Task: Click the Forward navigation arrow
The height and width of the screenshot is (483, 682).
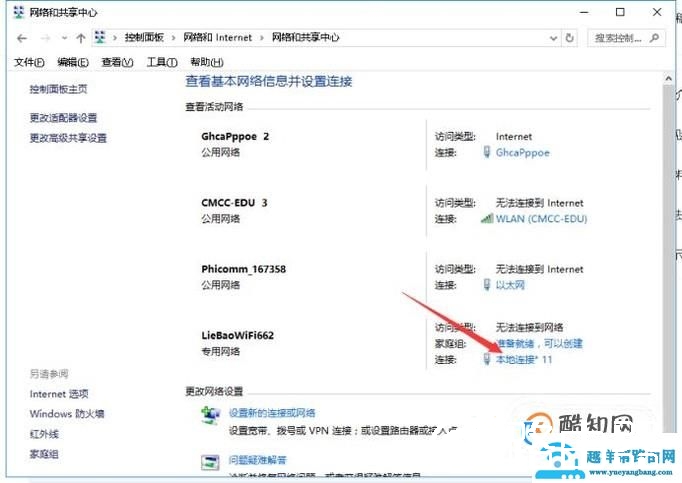Action: (45, 38)
